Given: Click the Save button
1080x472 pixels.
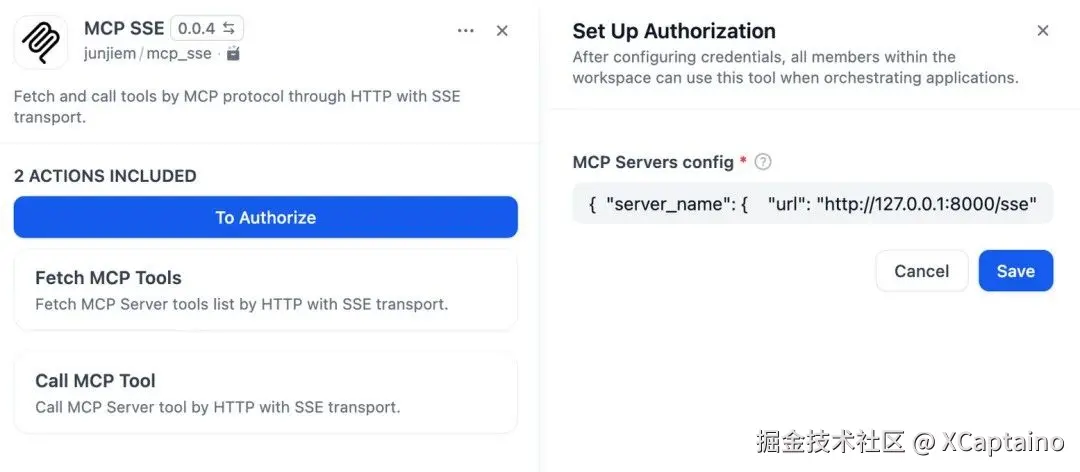Looking at the screenshot, I should 1015,271.
